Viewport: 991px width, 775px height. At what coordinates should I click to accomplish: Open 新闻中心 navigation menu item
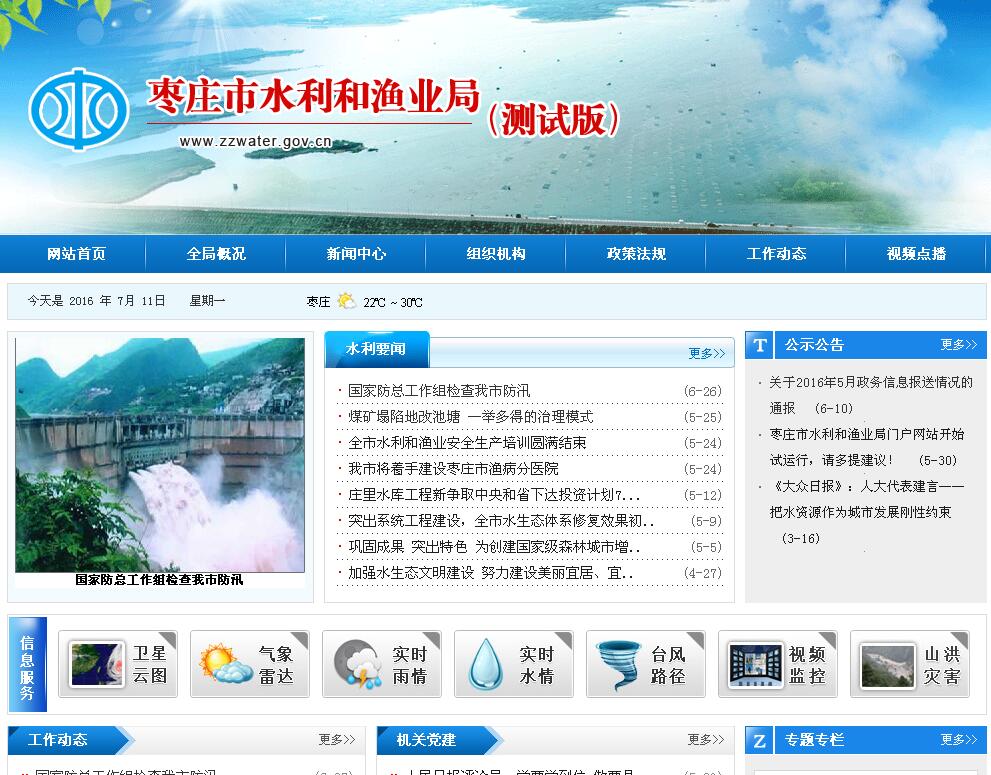[x=356, y=254]
